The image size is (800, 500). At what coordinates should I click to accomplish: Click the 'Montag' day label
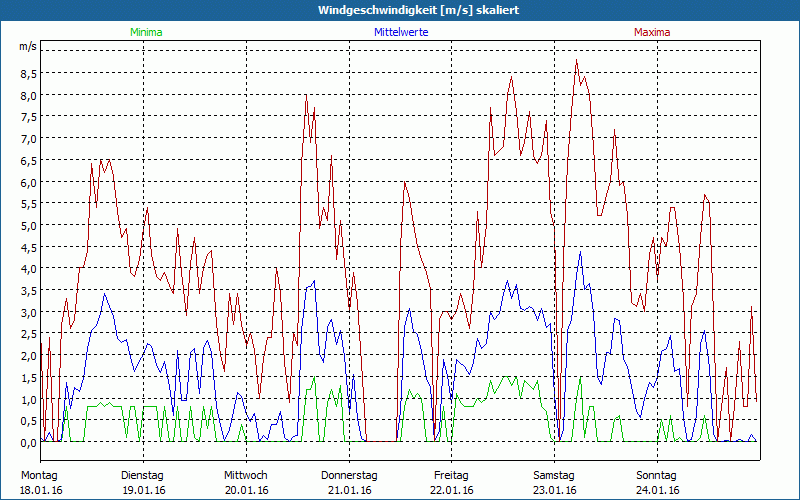[x=41, y=476]
